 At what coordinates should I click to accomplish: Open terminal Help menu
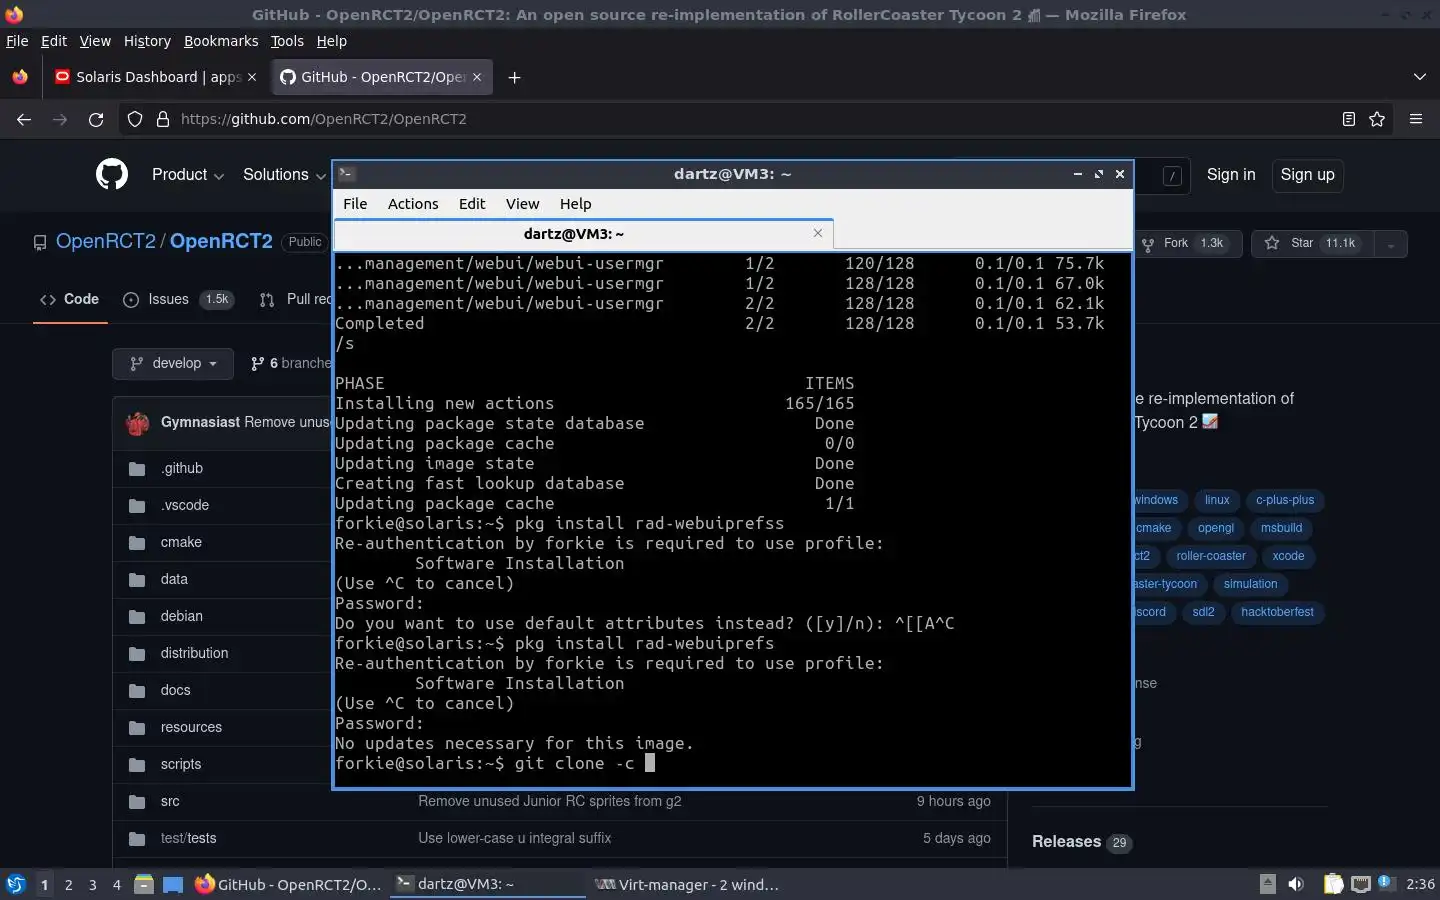(x=575, y=204)
